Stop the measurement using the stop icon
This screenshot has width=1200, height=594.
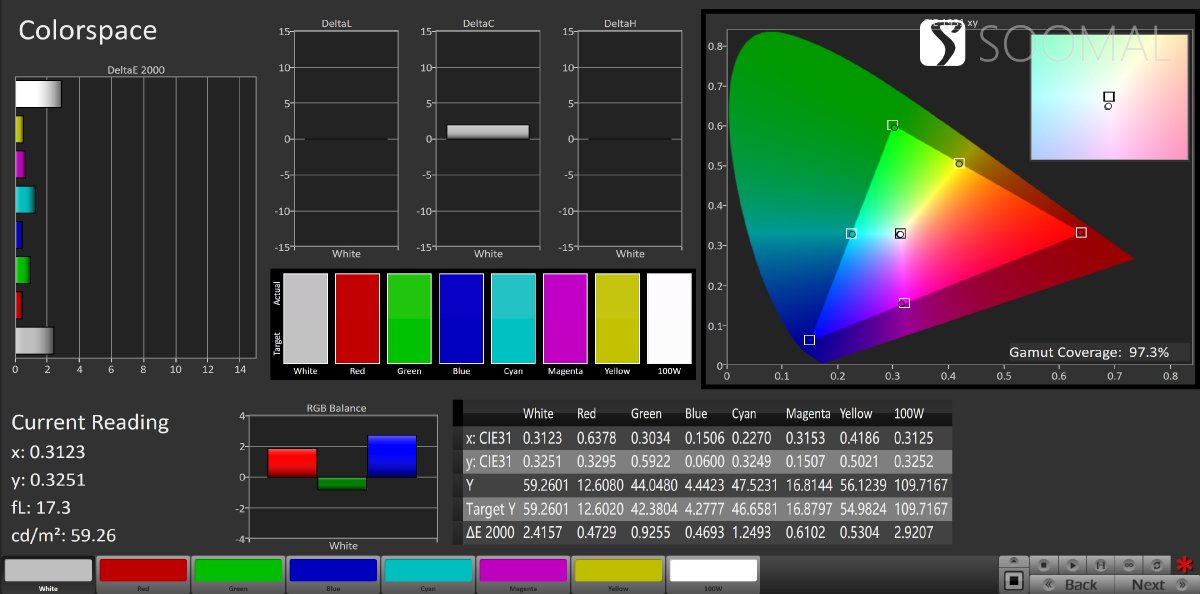tap(1043, 565)
